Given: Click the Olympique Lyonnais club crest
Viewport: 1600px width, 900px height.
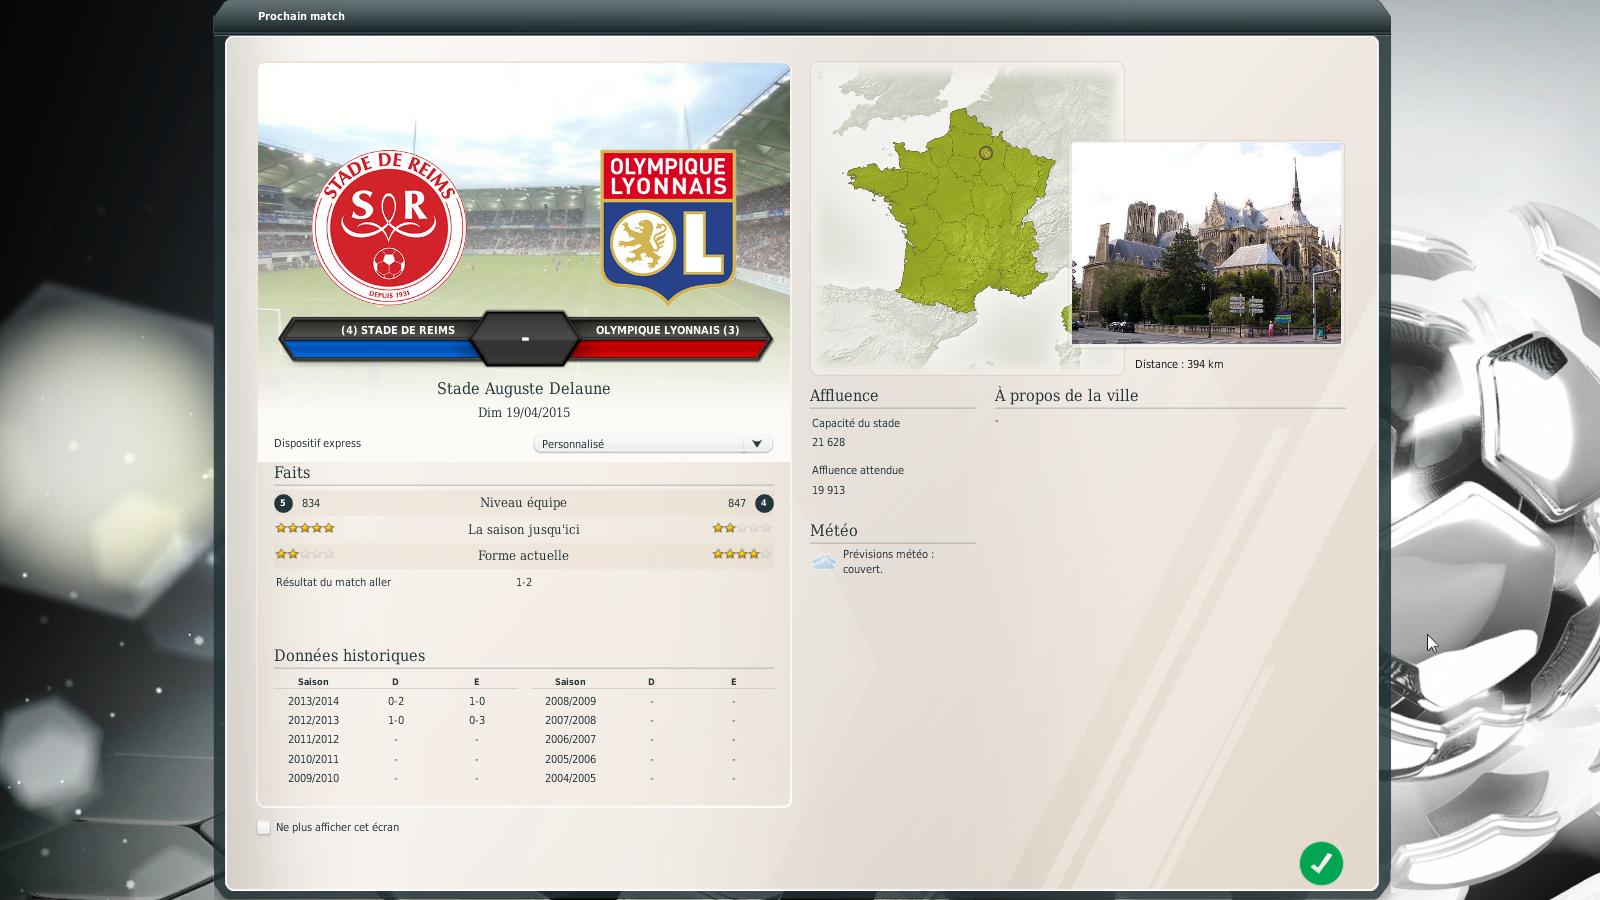Looking at the screenshot, I should (668, 226).
